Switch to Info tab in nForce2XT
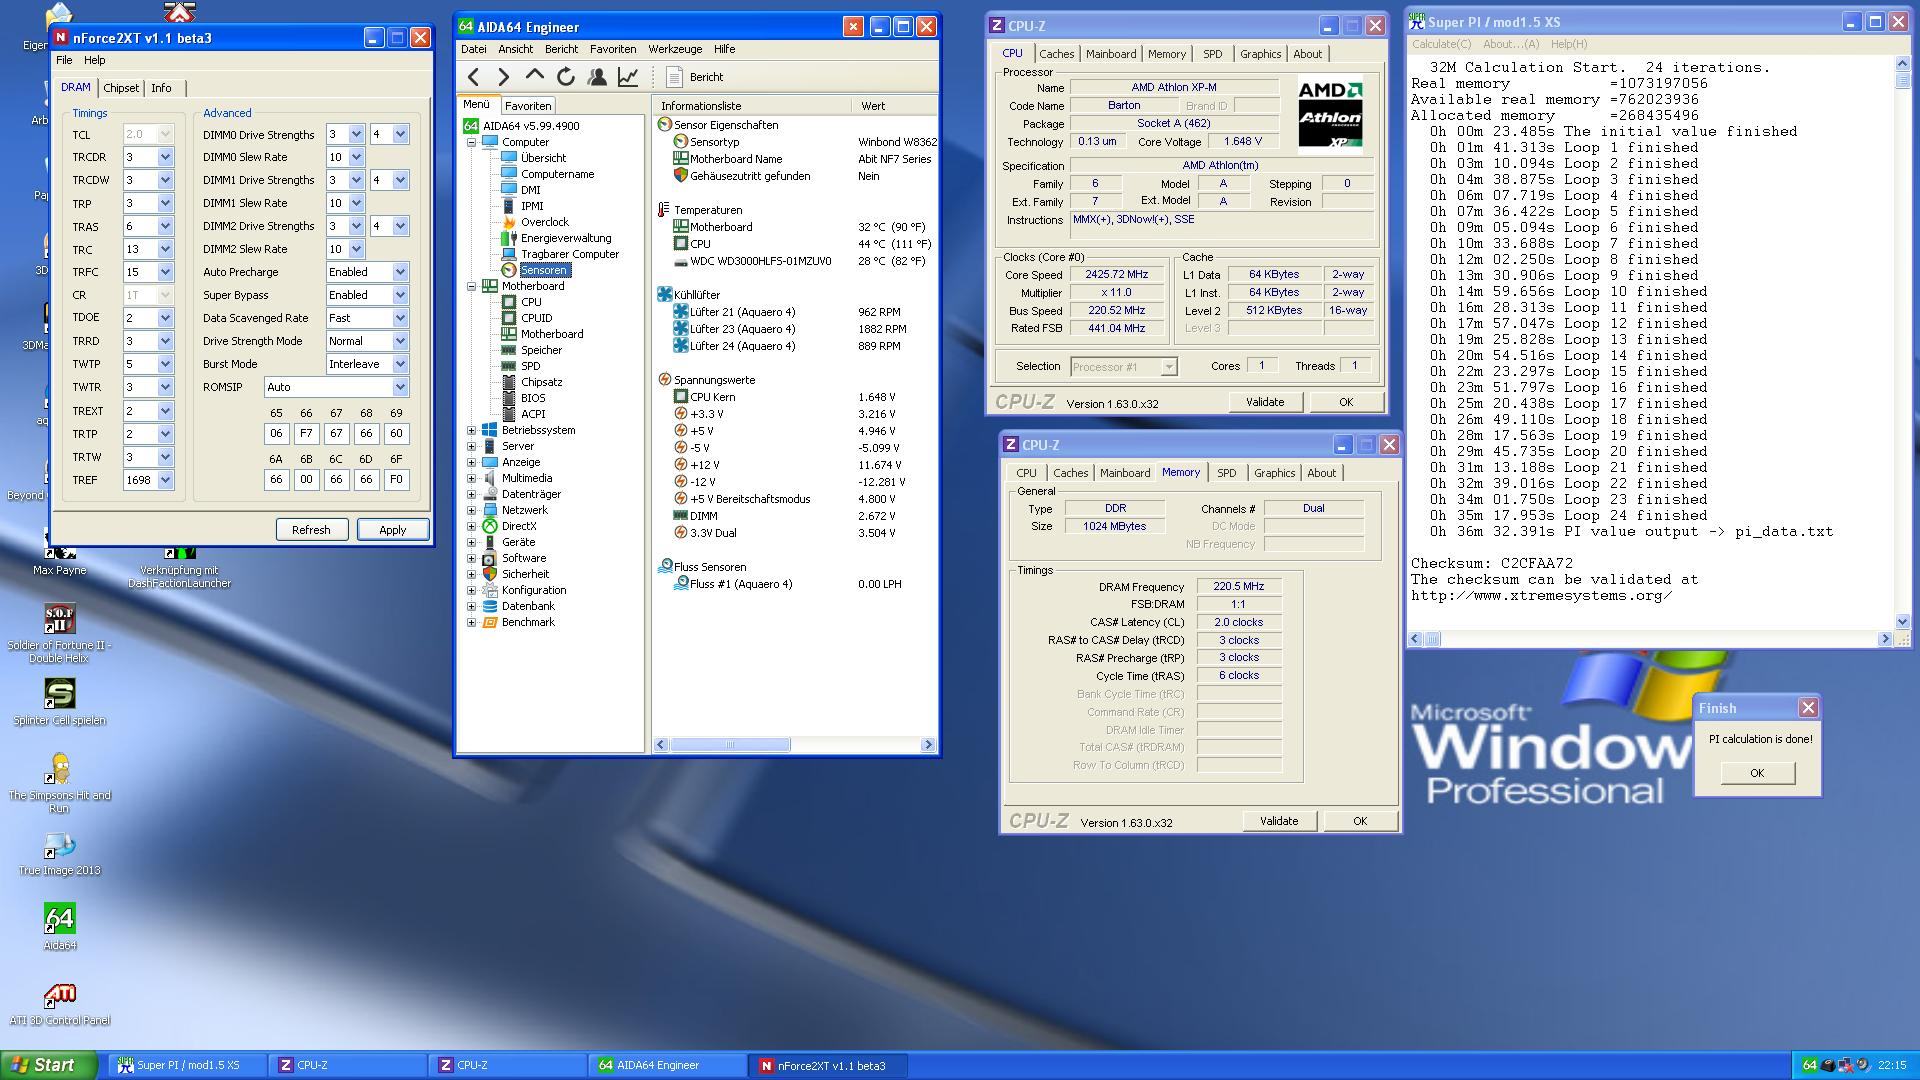The height and width of the screenshot is (1080, 1920). (161, 88)
